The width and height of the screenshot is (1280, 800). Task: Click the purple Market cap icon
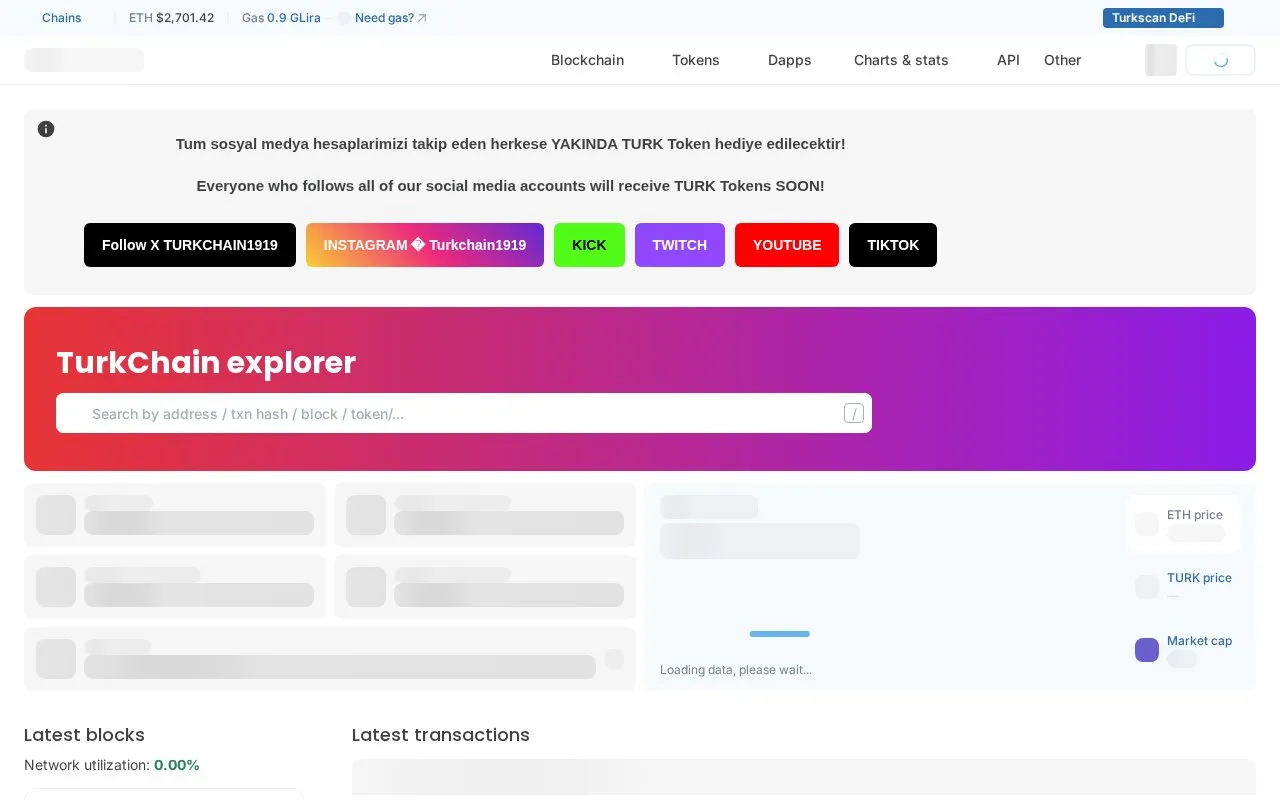click(x=1147, y=650)
